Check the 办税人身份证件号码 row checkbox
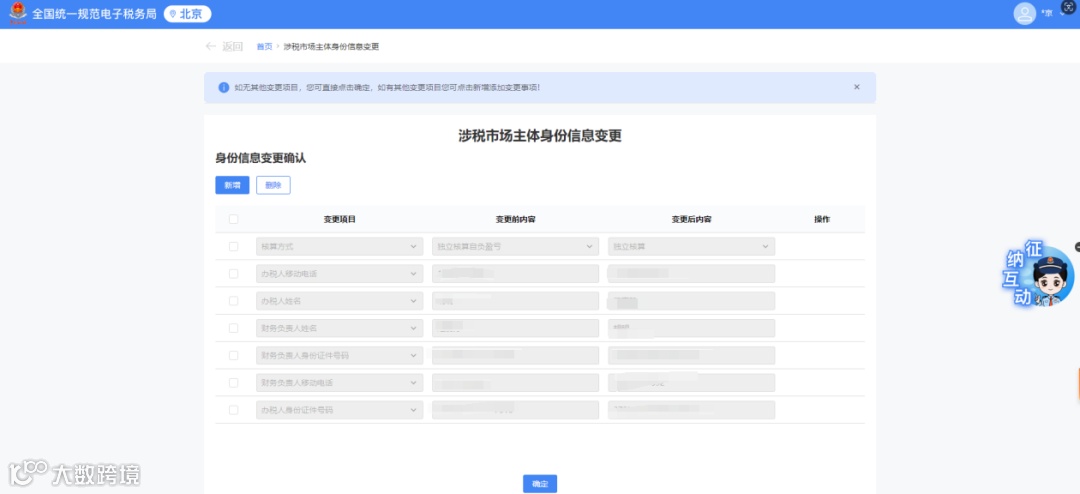This screenshot has height=494, width=1080. (x=233, y=410)
